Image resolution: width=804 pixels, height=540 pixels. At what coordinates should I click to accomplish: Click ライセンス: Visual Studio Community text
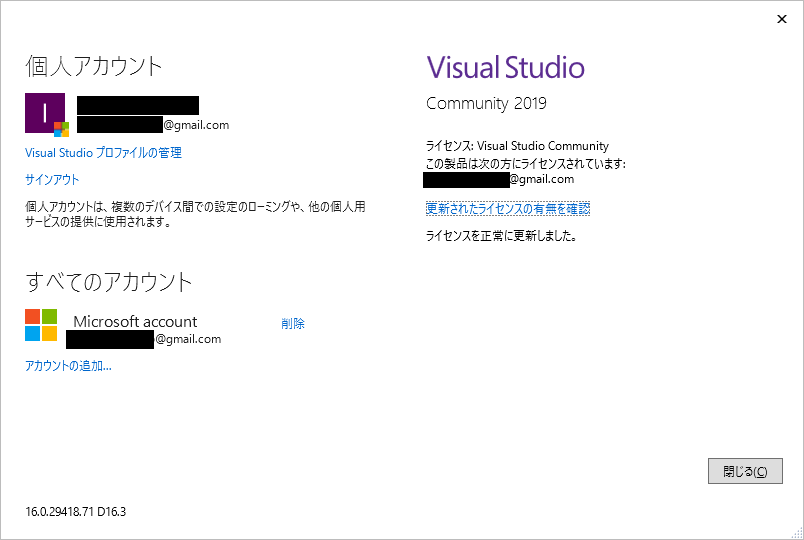pyautogui.click(x=517, y=146)
